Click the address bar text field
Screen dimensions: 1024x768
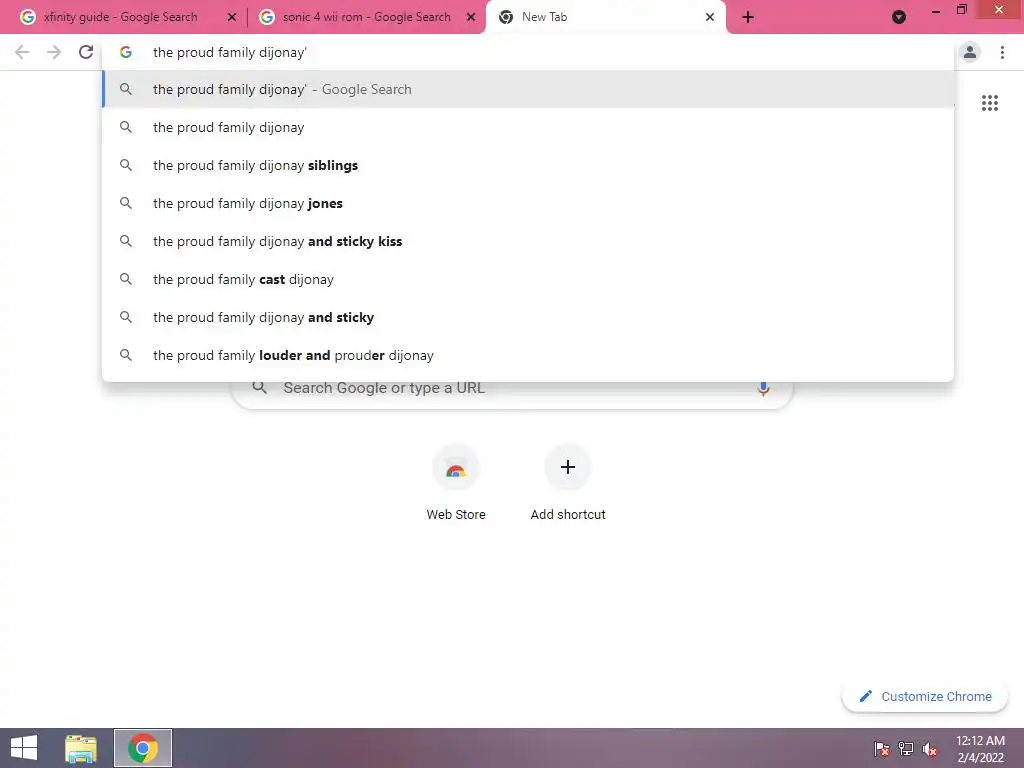[528, 52]
